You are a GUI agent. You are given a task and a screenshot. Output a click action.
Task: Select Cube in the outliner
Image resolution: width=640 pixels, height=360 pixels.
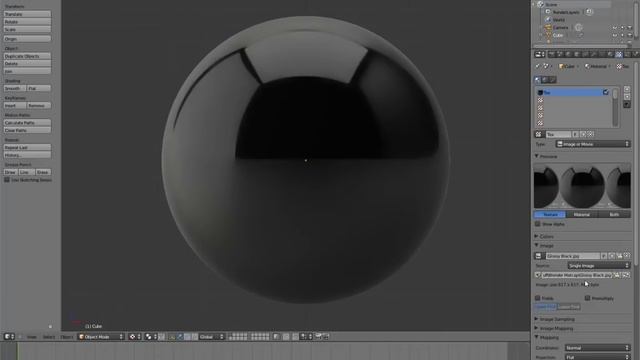[x=558, y=35]
